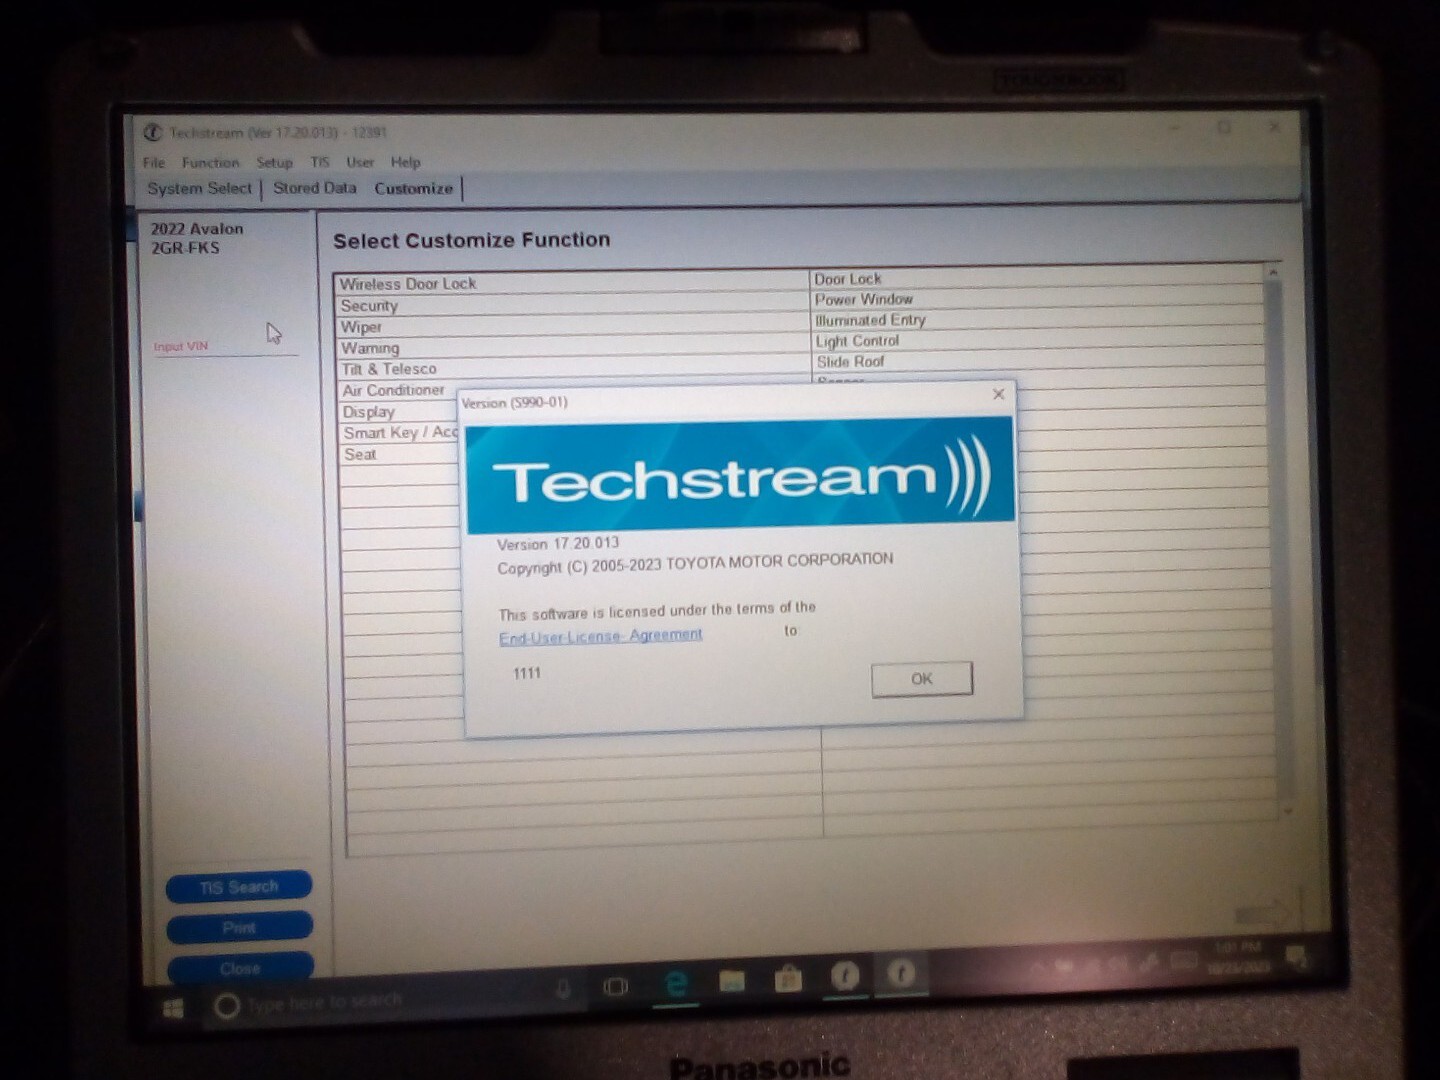This screenshot has width=1440, height=1080.
Task: Open the Function menu
Action: (x=210, y=162)
